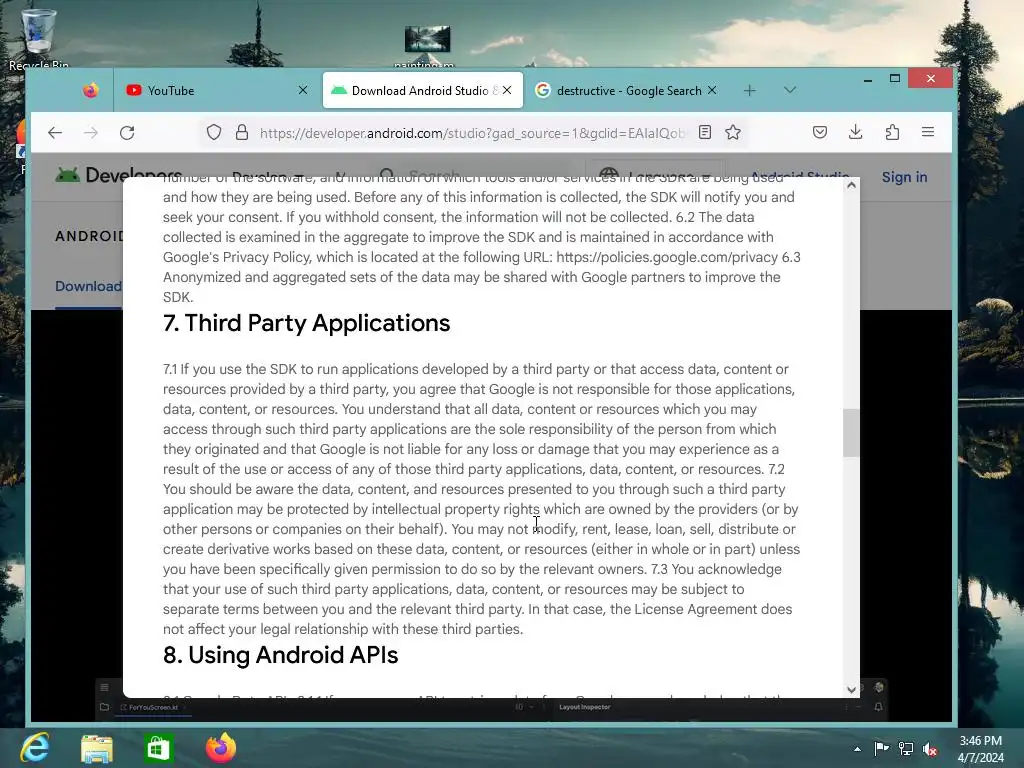
Task: Open File Explorer from the taskbar
Action: pos(97,748)
